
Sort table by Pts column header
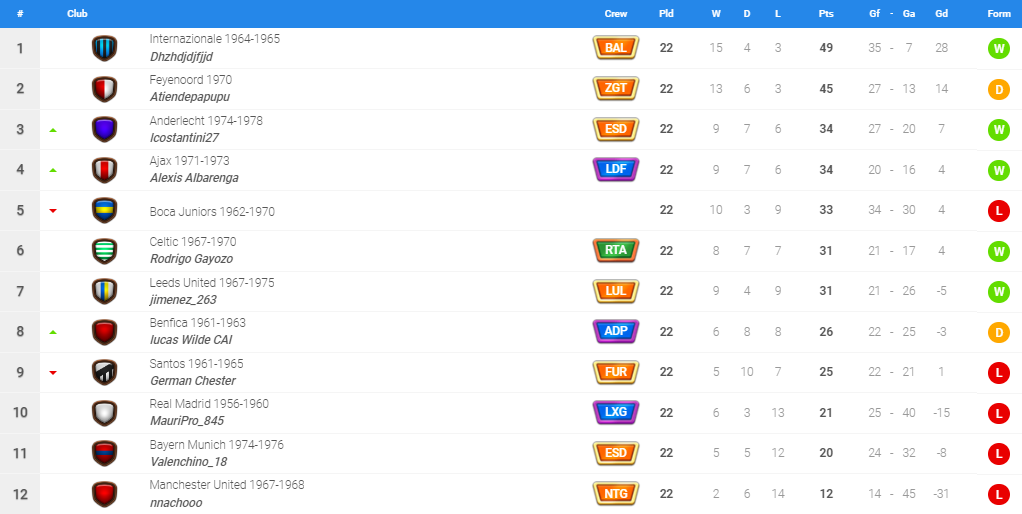(826, 14)
